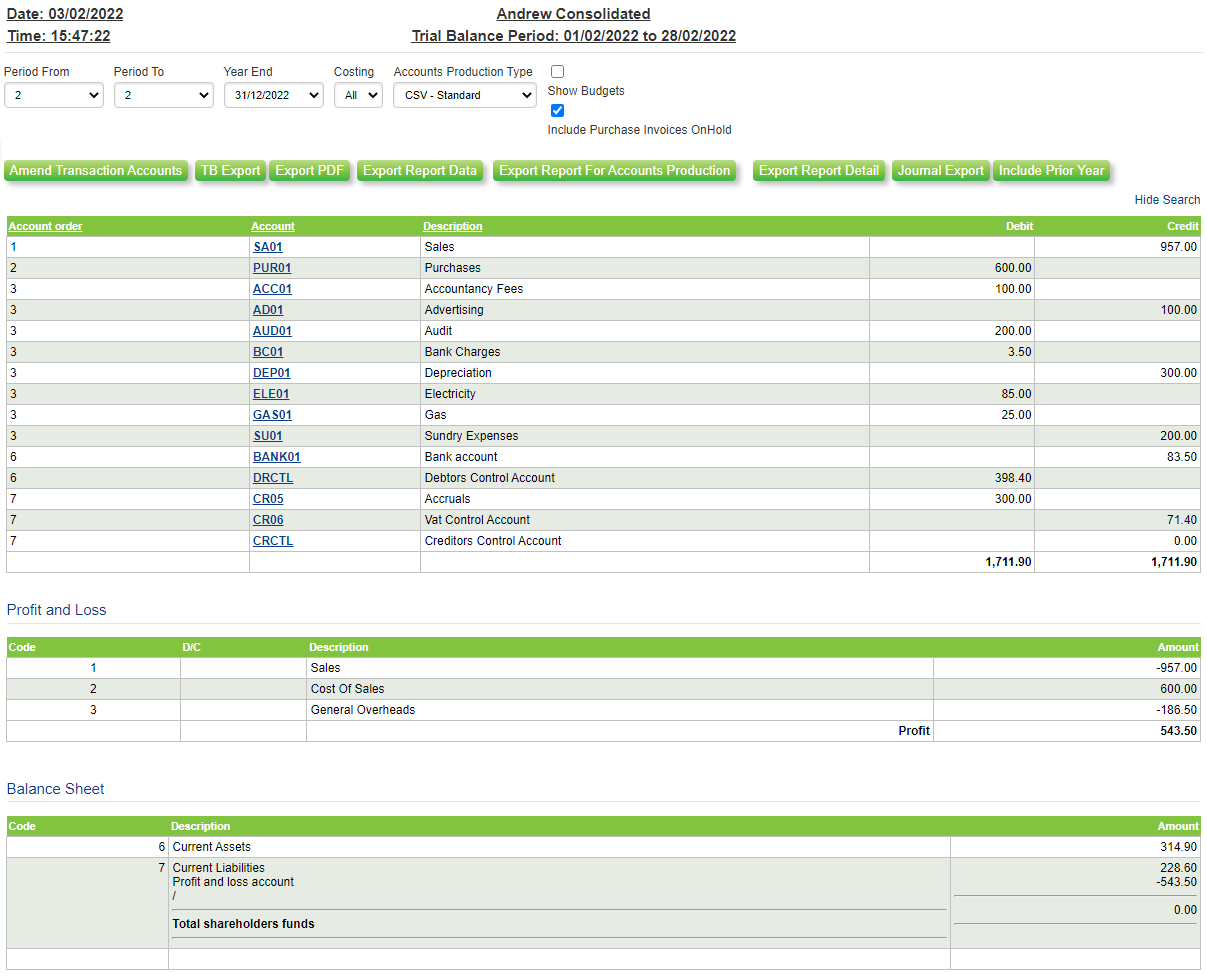Viewport: 1207px width, 977px height.
Task: Click the Bank Charges debit 3.50
Action: (1020, 352)
